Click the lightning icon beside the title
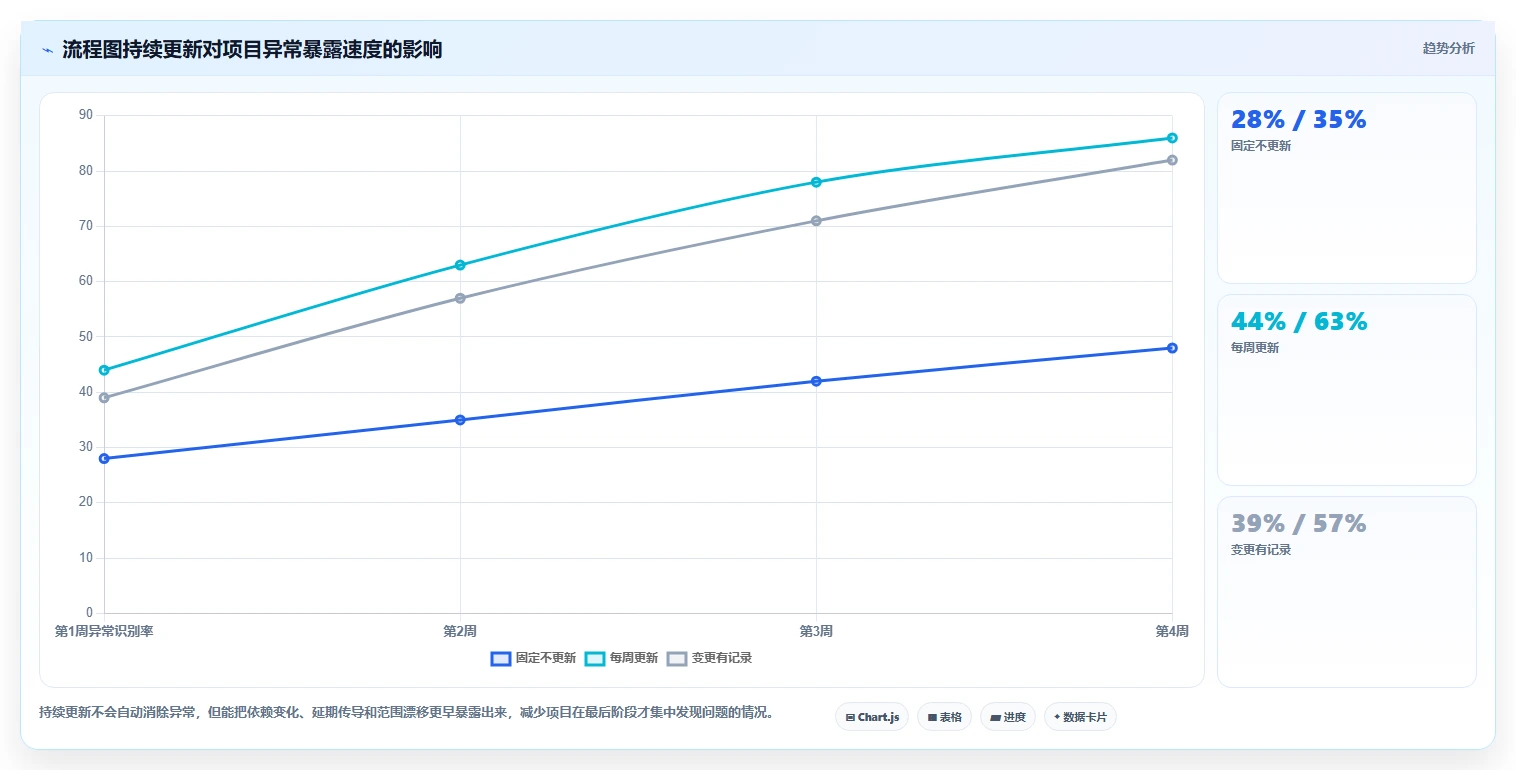The width and height of the screenshot is (1516, 770). [x=47, y=50]
